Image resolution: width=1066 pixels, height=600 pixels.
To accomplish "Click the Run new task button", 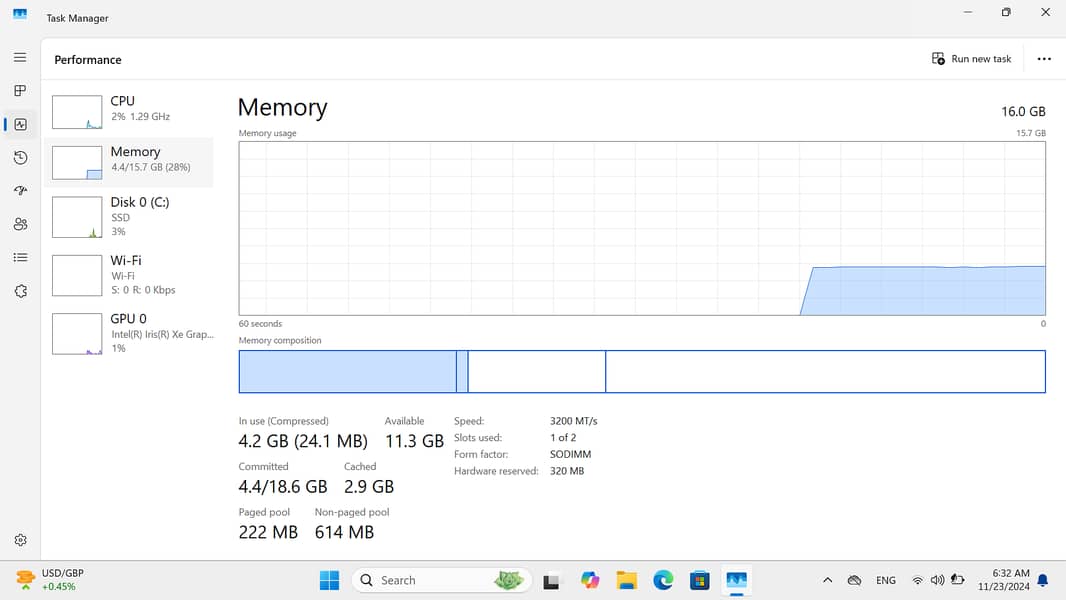I will 971,59.
